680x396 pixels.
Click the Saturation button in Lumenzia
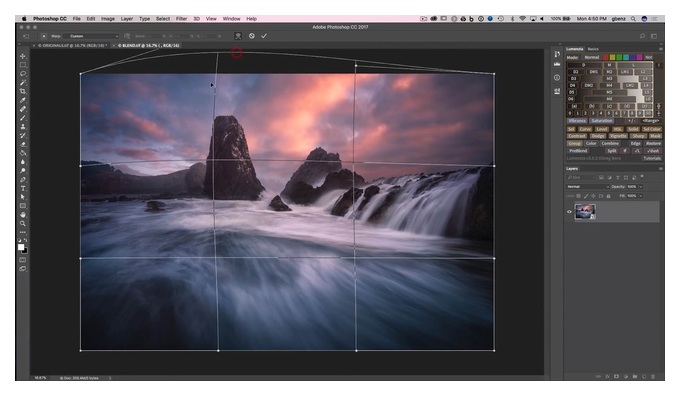[602, 121]
